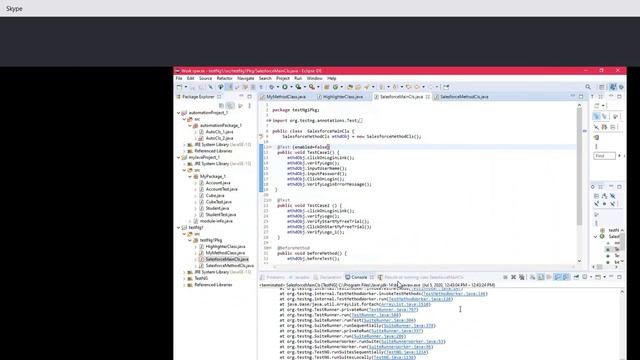The image size is (640, 360).
Task: Open the Run button dropdown arrow
Action: tap(291, 87)
